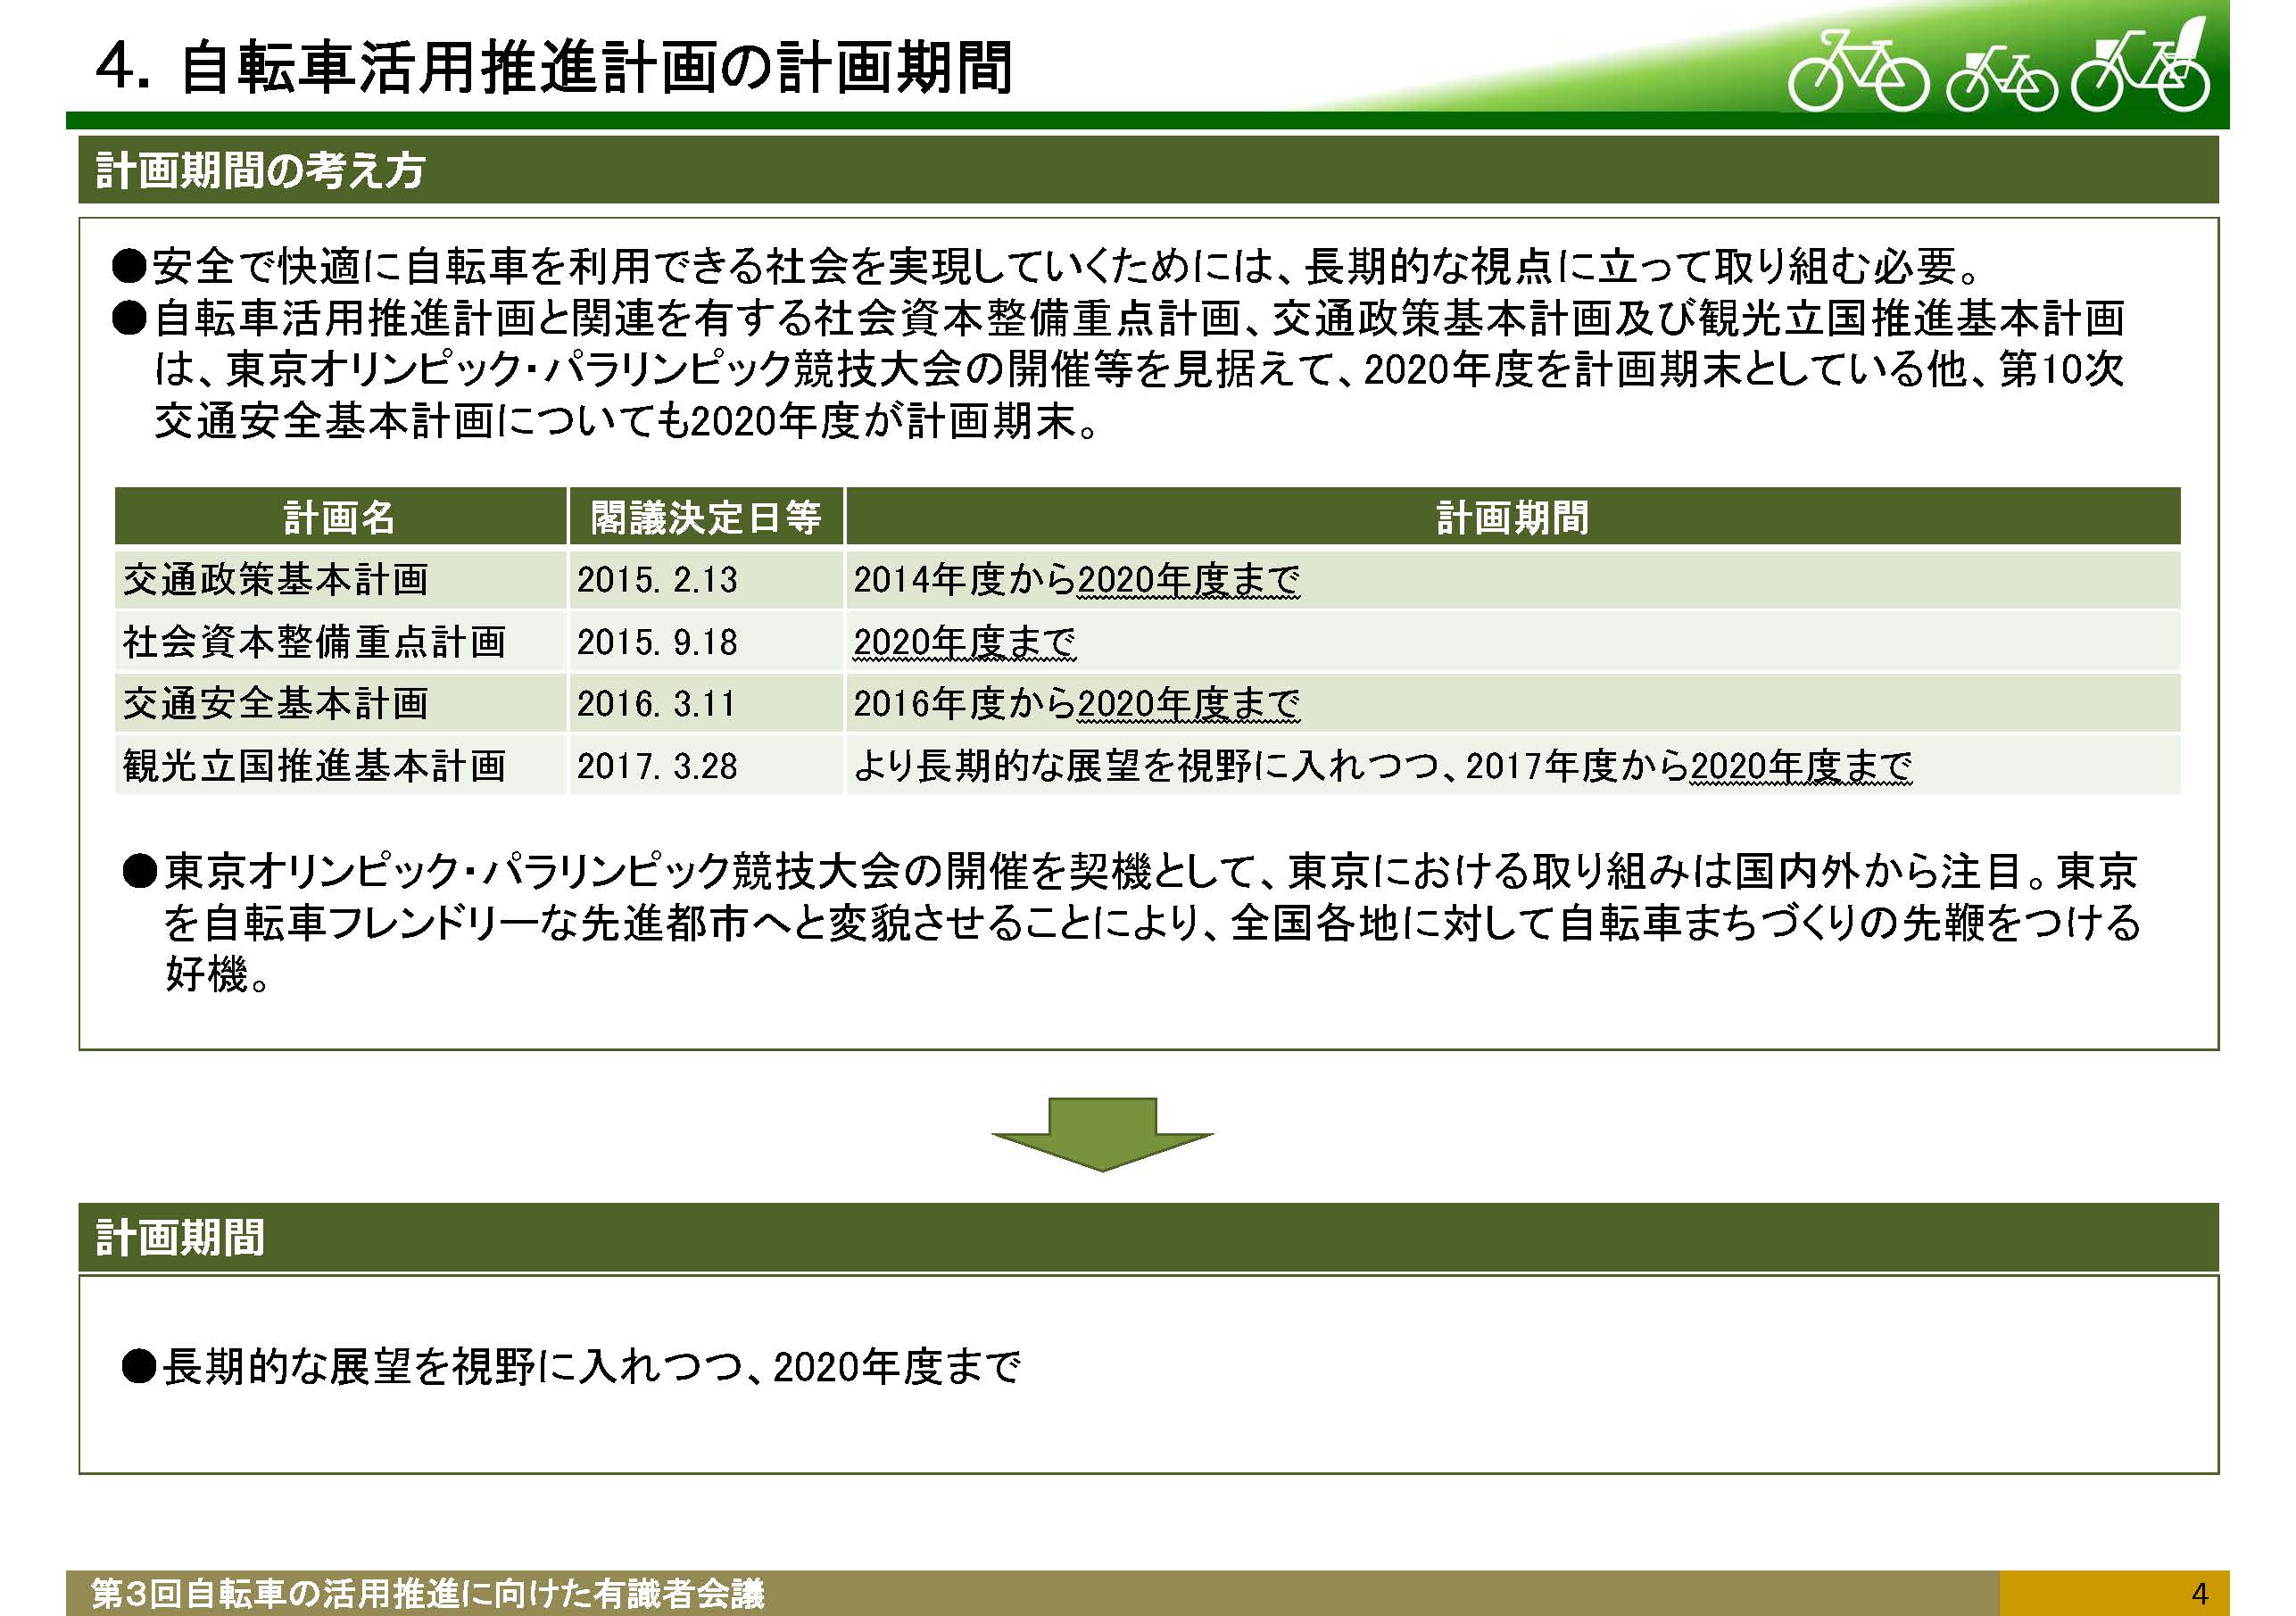Click the leftmost bicycle icon in header
This screenshot has height=1616, width=2296.
pos(1857,70)
